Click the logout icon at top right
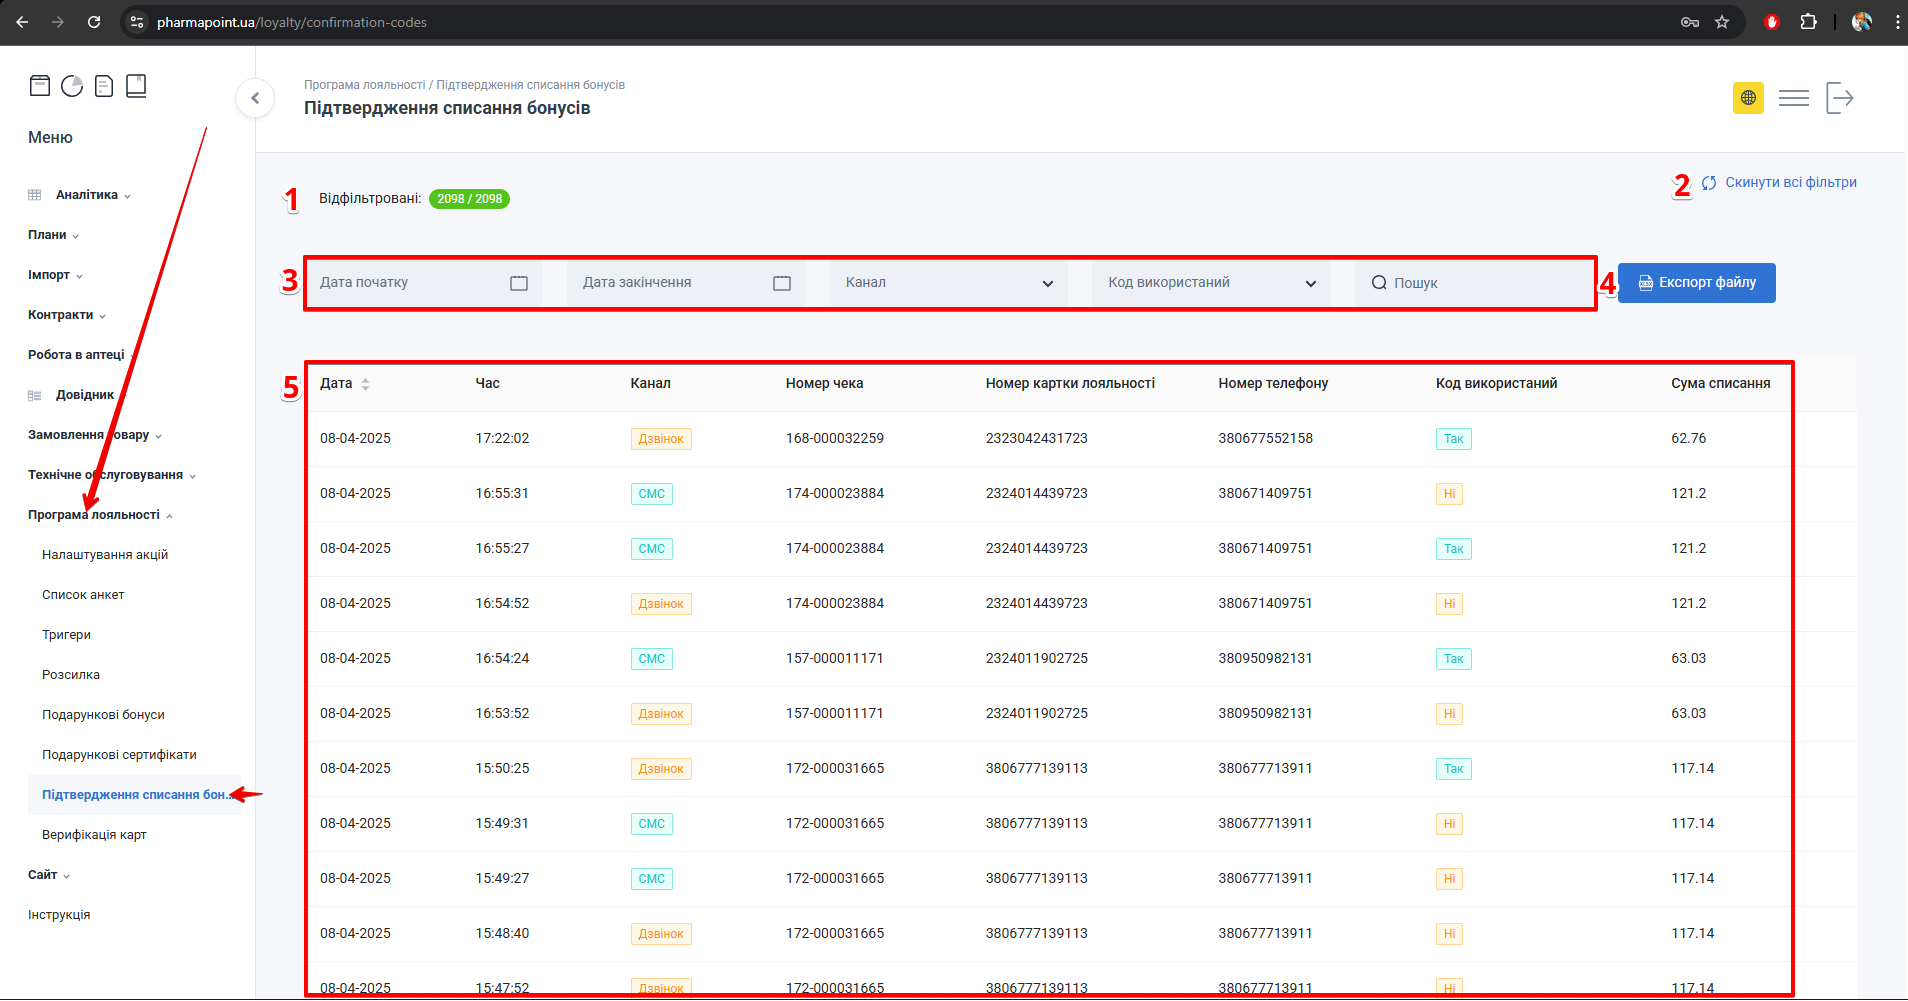Viewport: 1908px width, 1001px height. coord(1839,98)
